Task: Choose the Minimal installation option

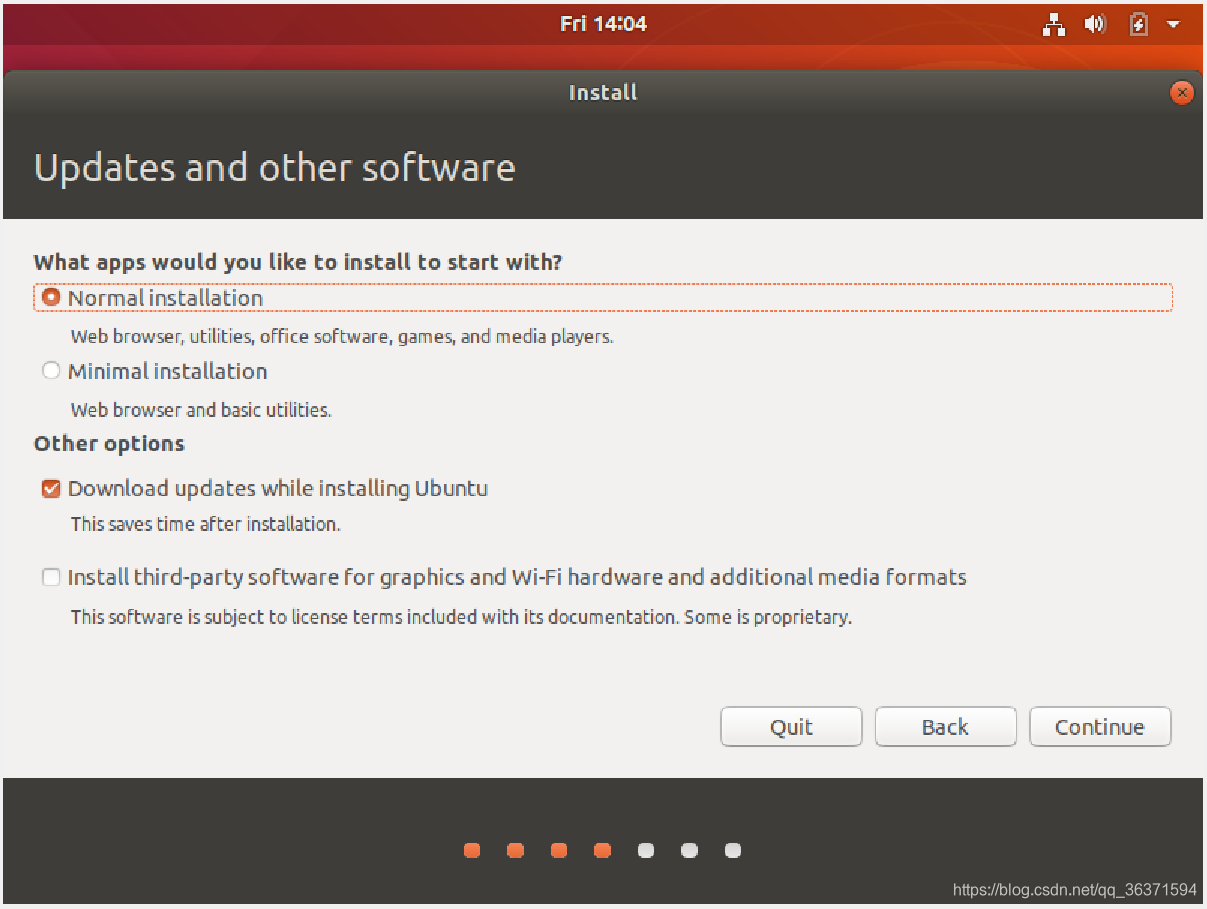Action: [52, 371]
